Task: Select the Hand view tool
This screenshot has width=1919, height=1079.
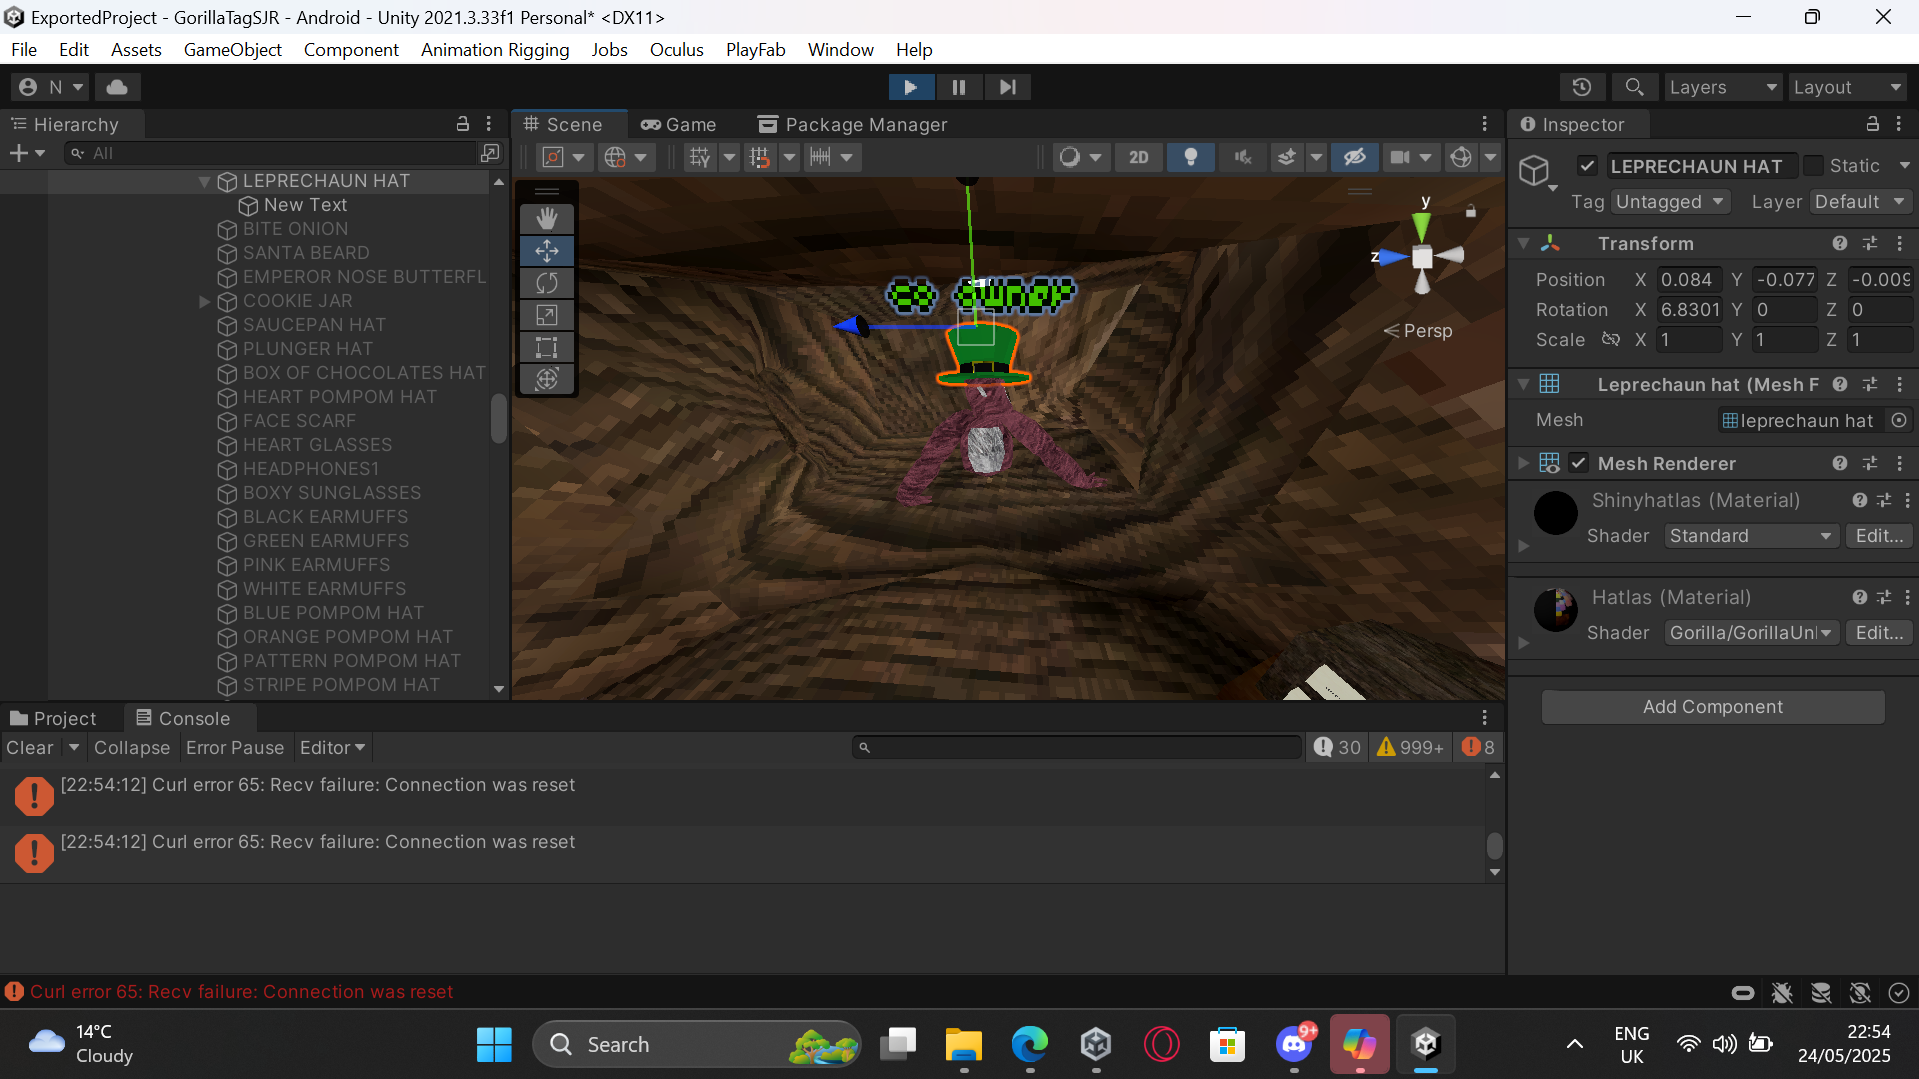Action: pos(547,219)
